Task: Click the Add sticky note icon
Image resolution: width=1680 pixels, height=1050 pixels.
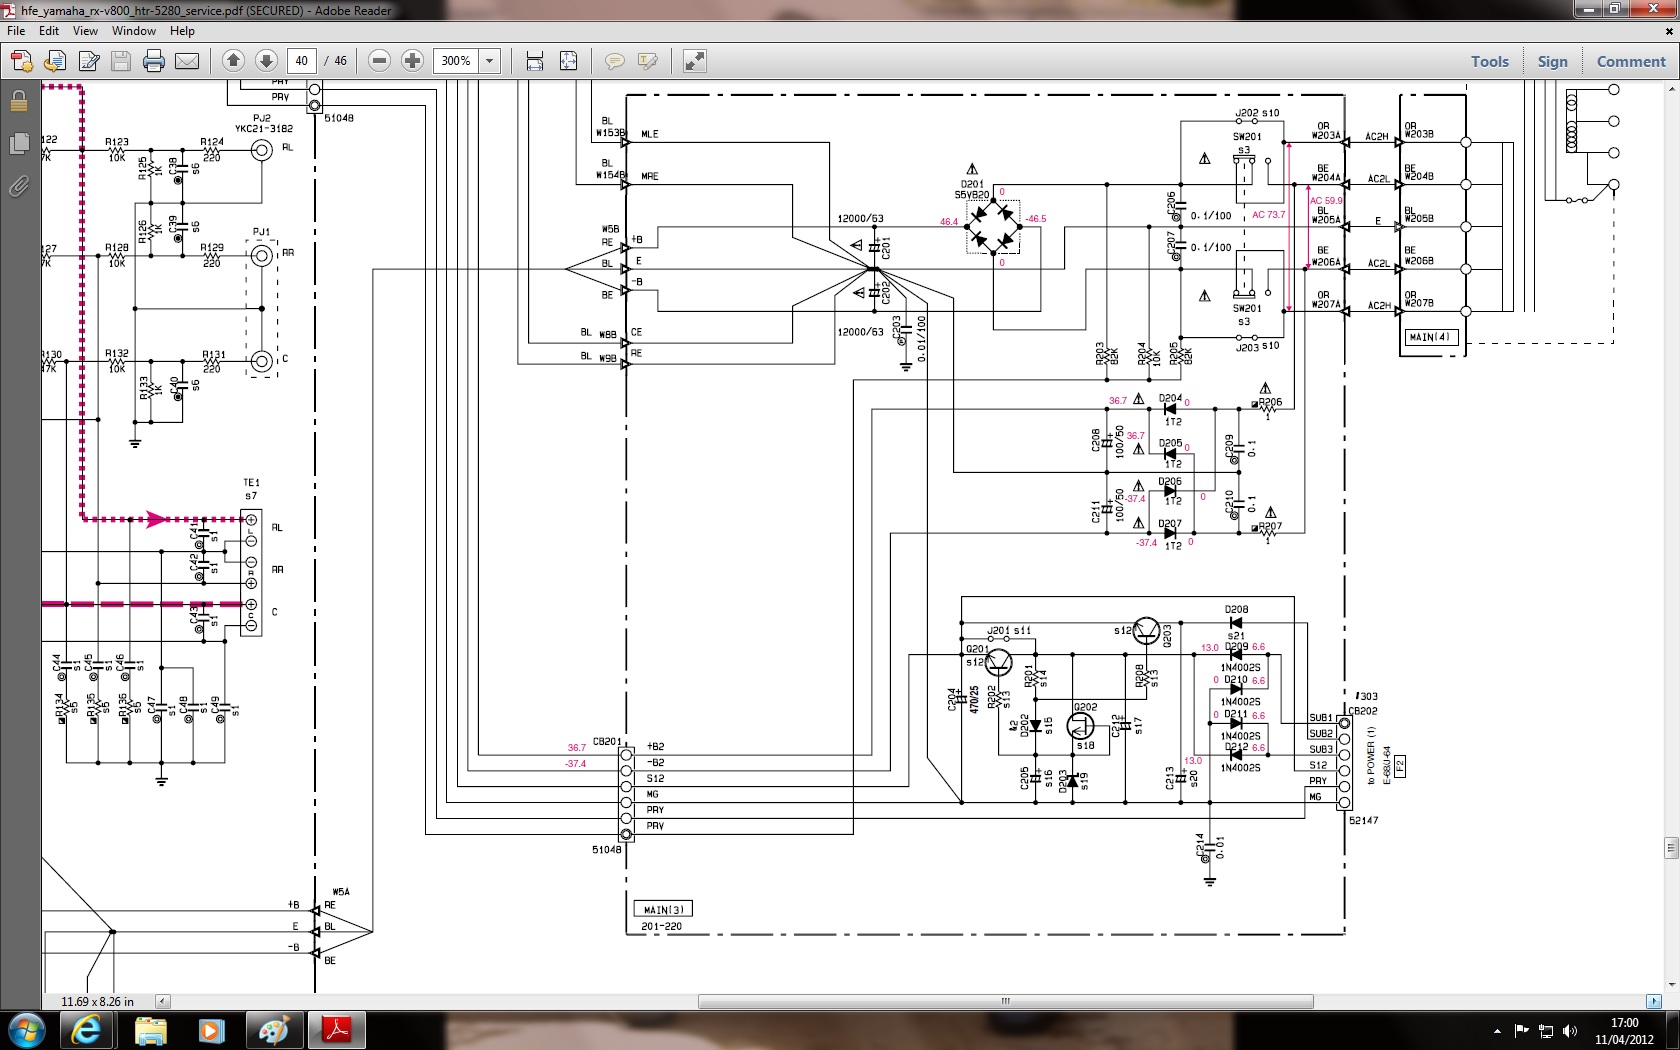Action: [614, 61]
